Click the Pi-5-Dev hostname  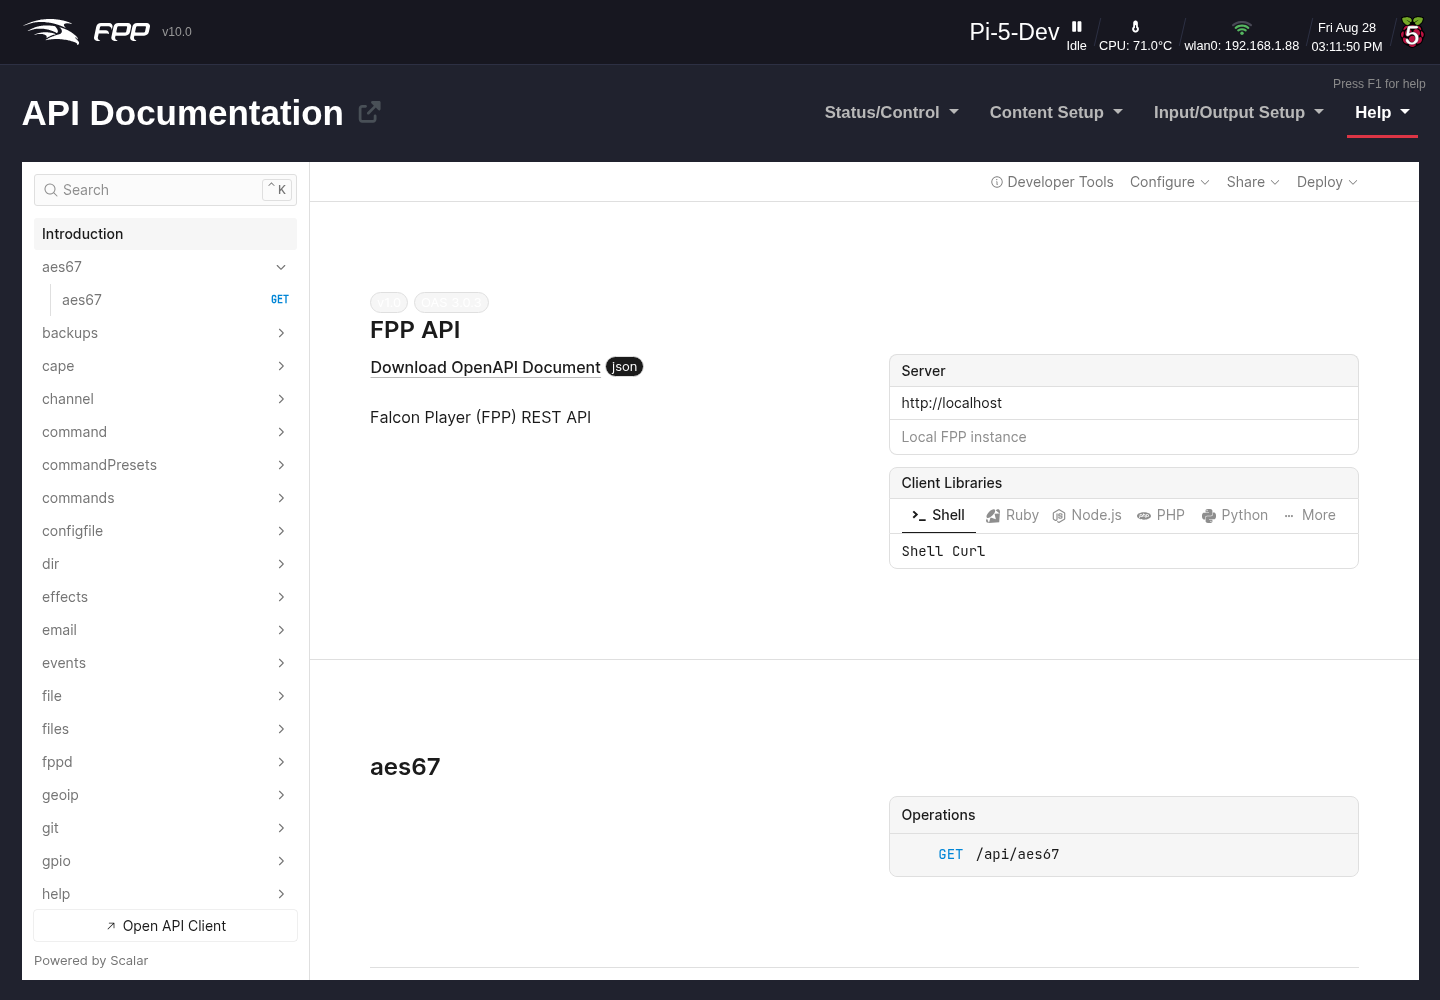click(1014, 32)
